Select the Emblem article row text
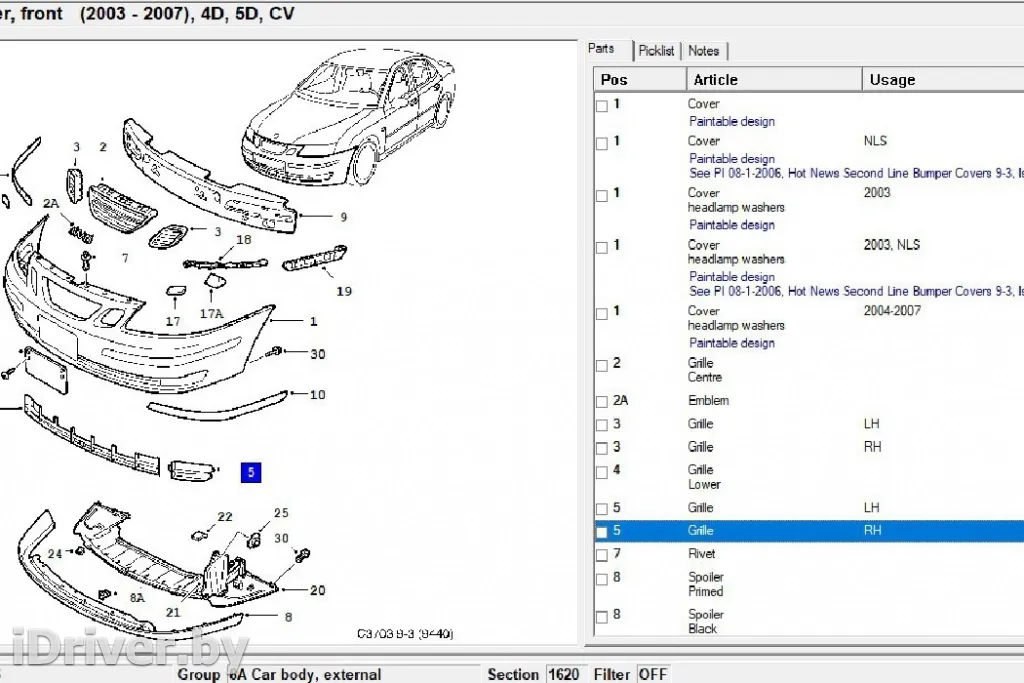Viewport: 1024px width, 683px height. coord(709,400)
